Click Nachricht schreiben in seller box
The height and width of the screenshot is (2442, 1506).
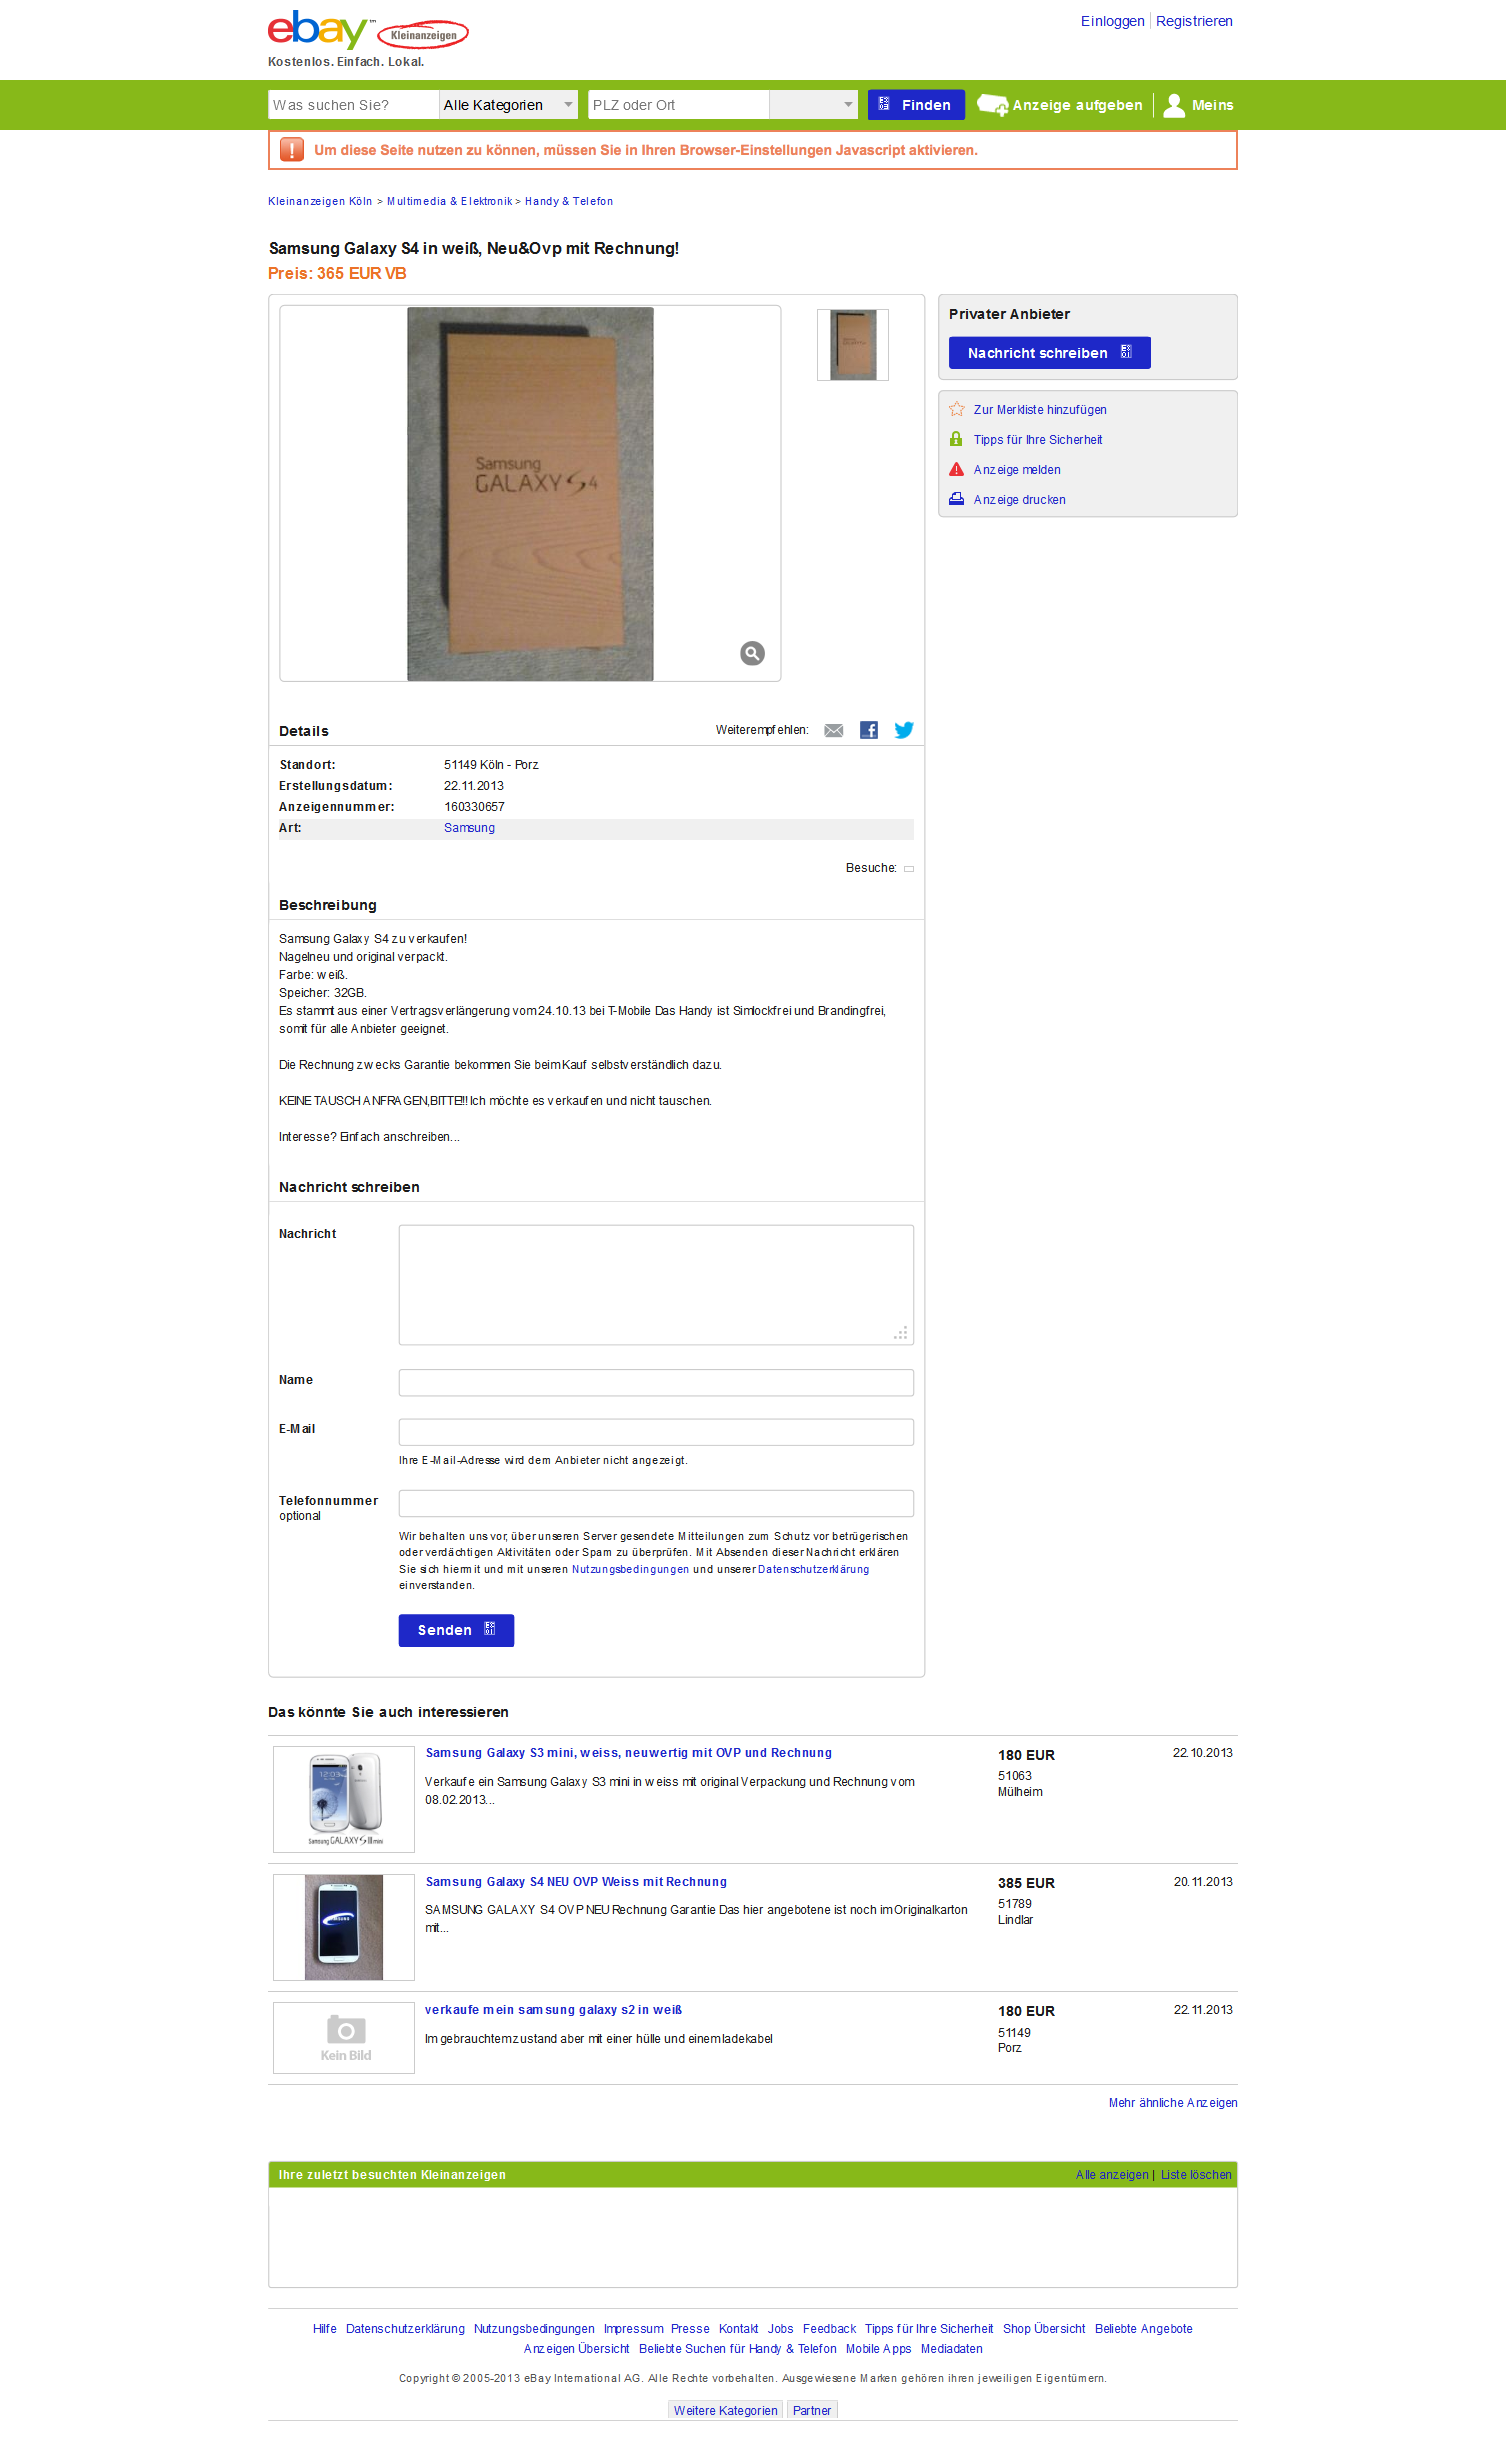pyautogui.click(x=1049, y=353)
